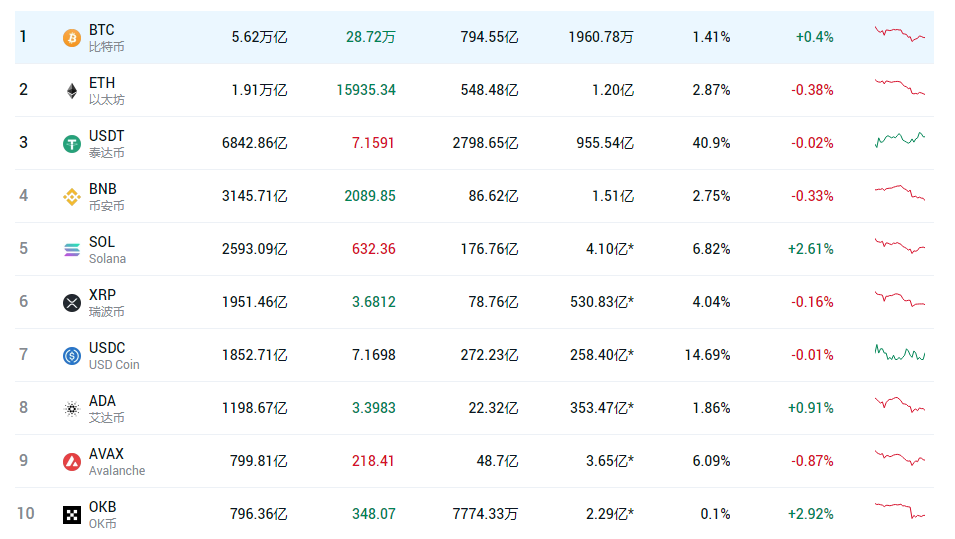The width and height of the screenshot is (955, 539).
Task: Select USDT turnover 40.9%
Action: coord(711,143)
